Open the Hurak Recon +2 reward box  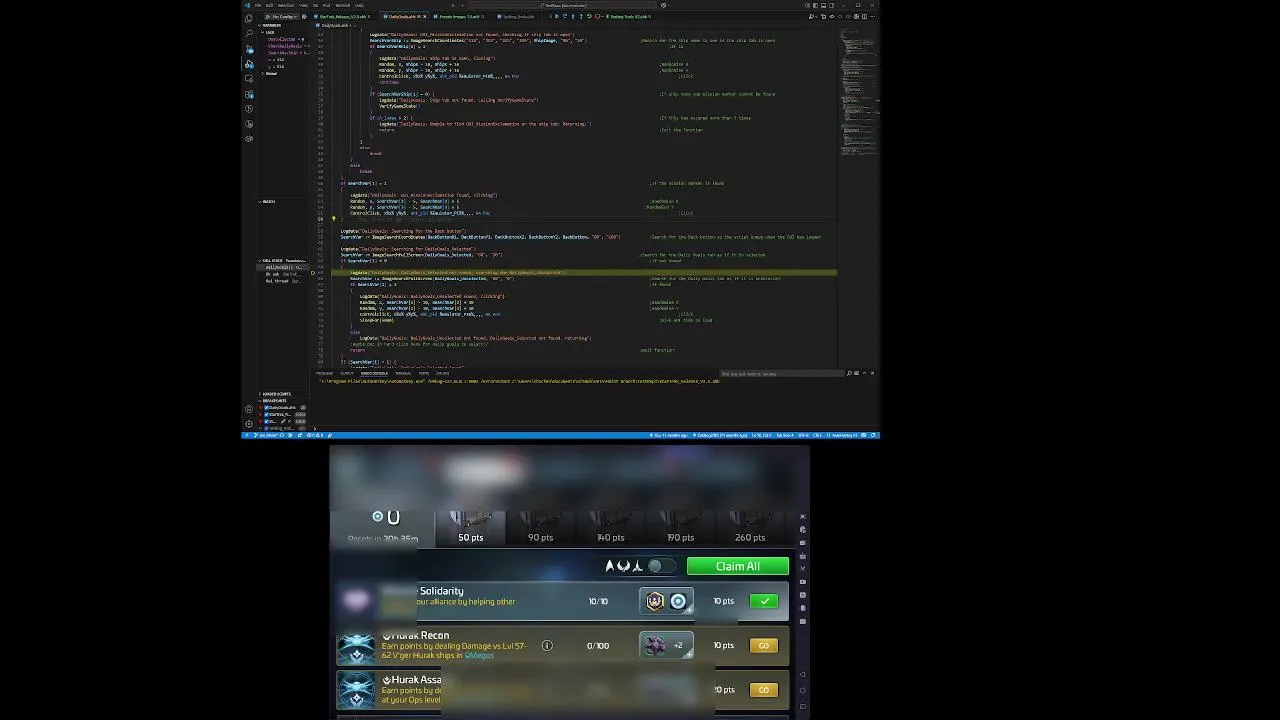(666, 645)
